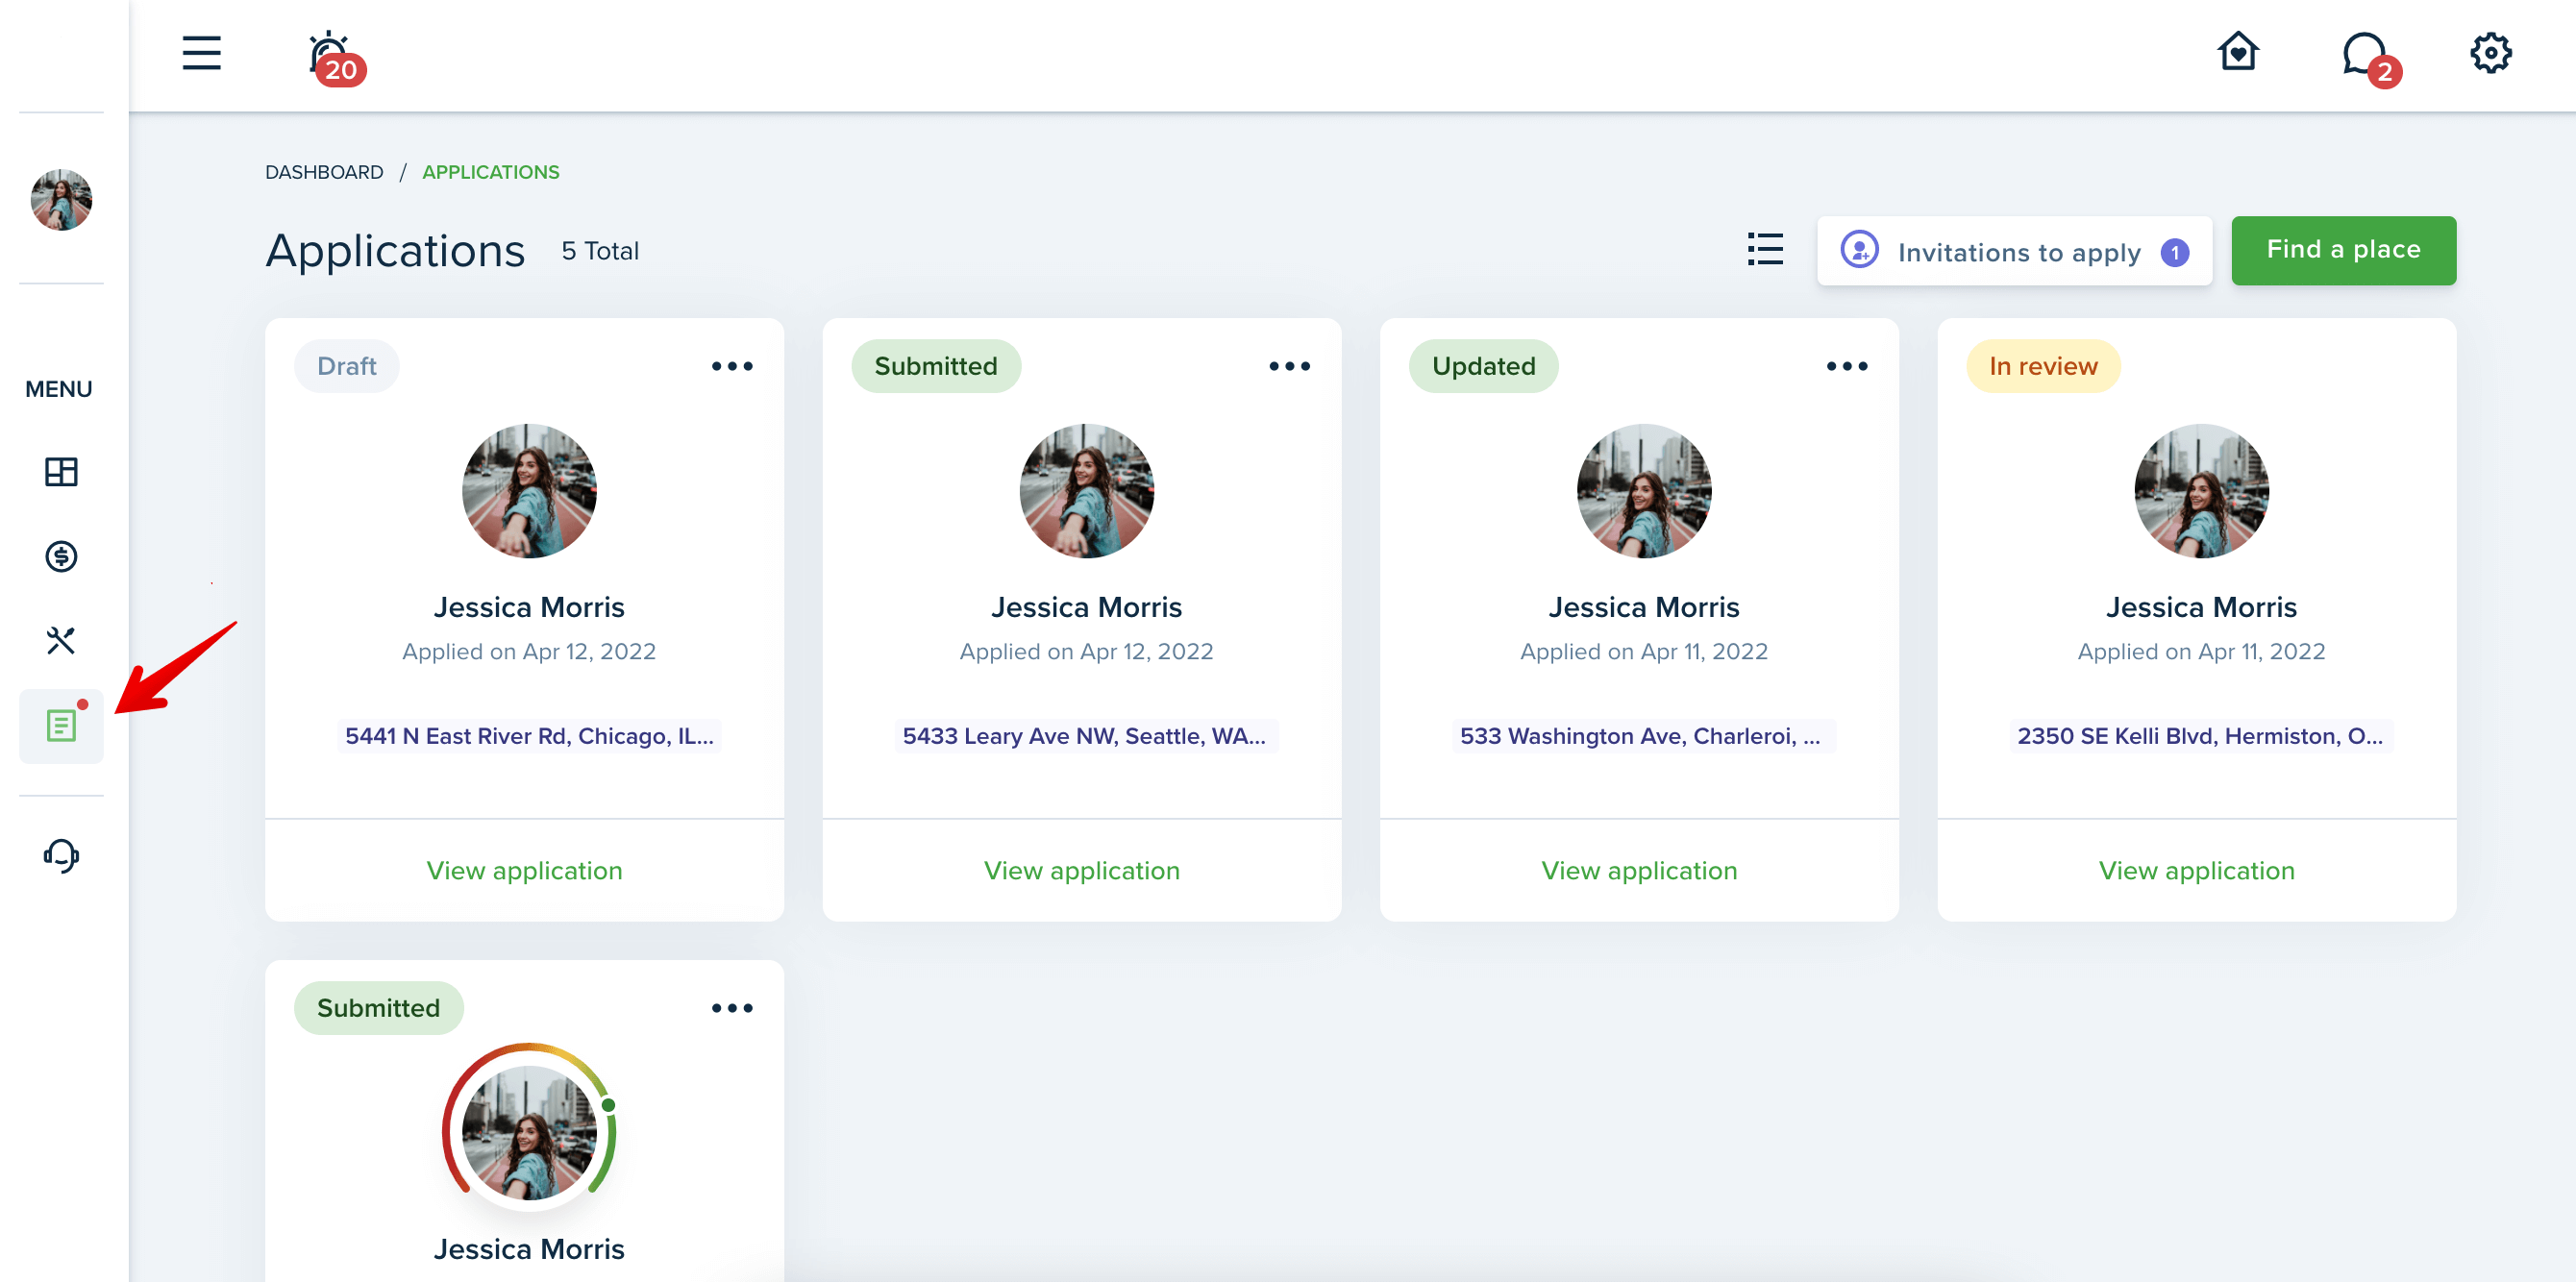Click the Draft status badge
The height and width of the screenshot is (1282, 2576).
347,366
